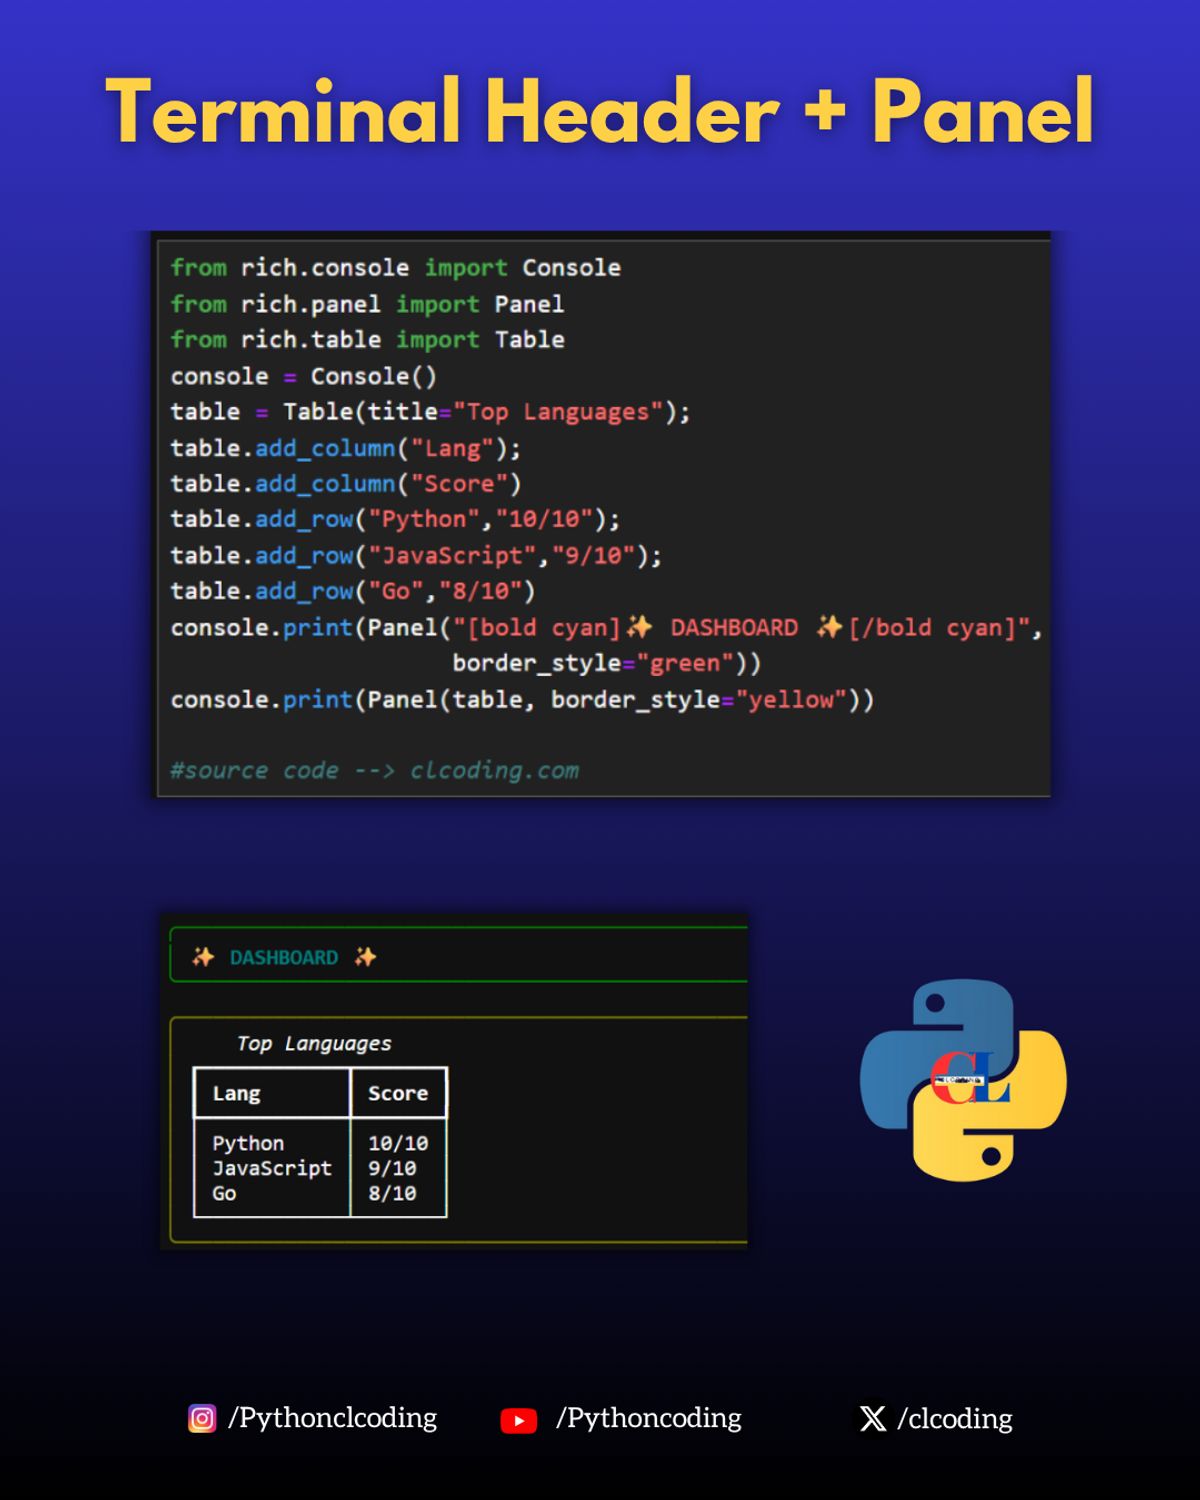Select the Score column header in table
Screen dimensions: 1200x1500
tap(398, 1093)
